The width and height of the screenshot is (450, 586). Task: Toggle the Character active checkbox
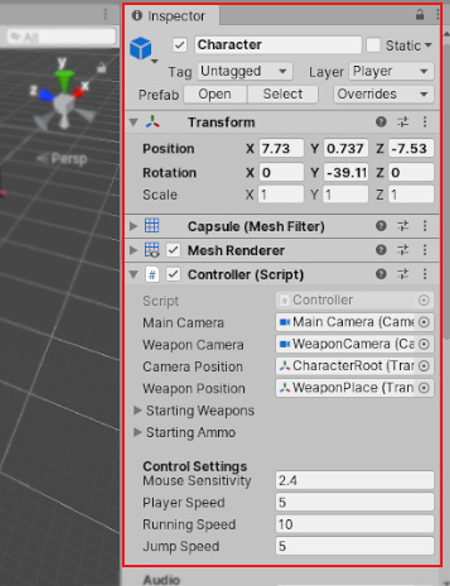click(x=180, y=45)
